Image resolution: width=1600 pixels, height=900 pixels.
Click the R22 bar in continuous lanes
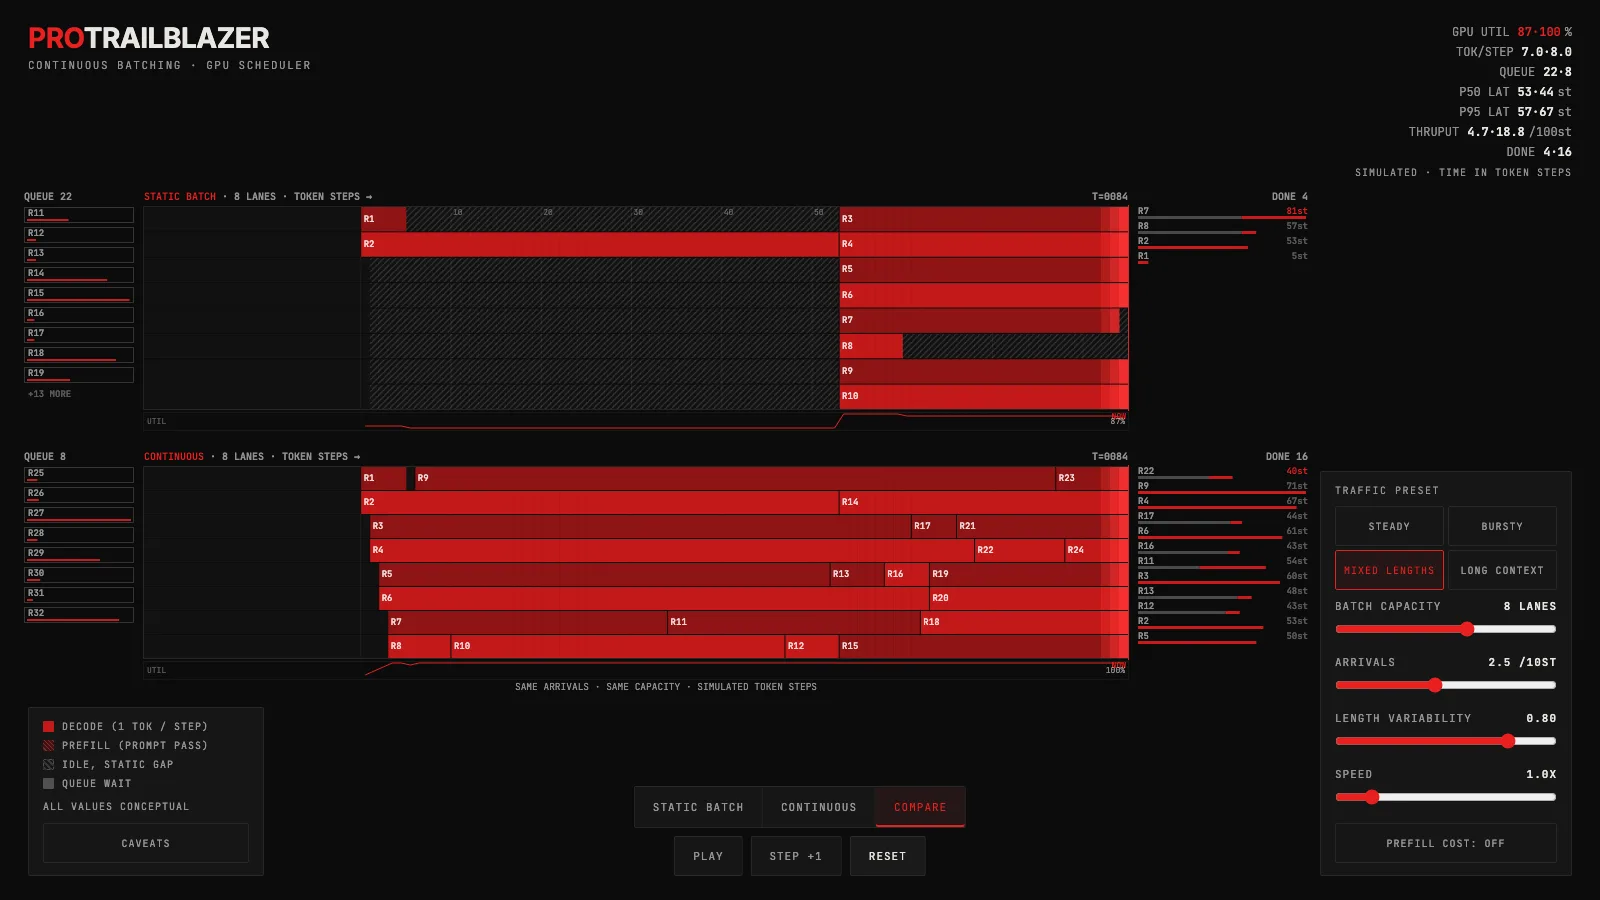(1019, 550)
